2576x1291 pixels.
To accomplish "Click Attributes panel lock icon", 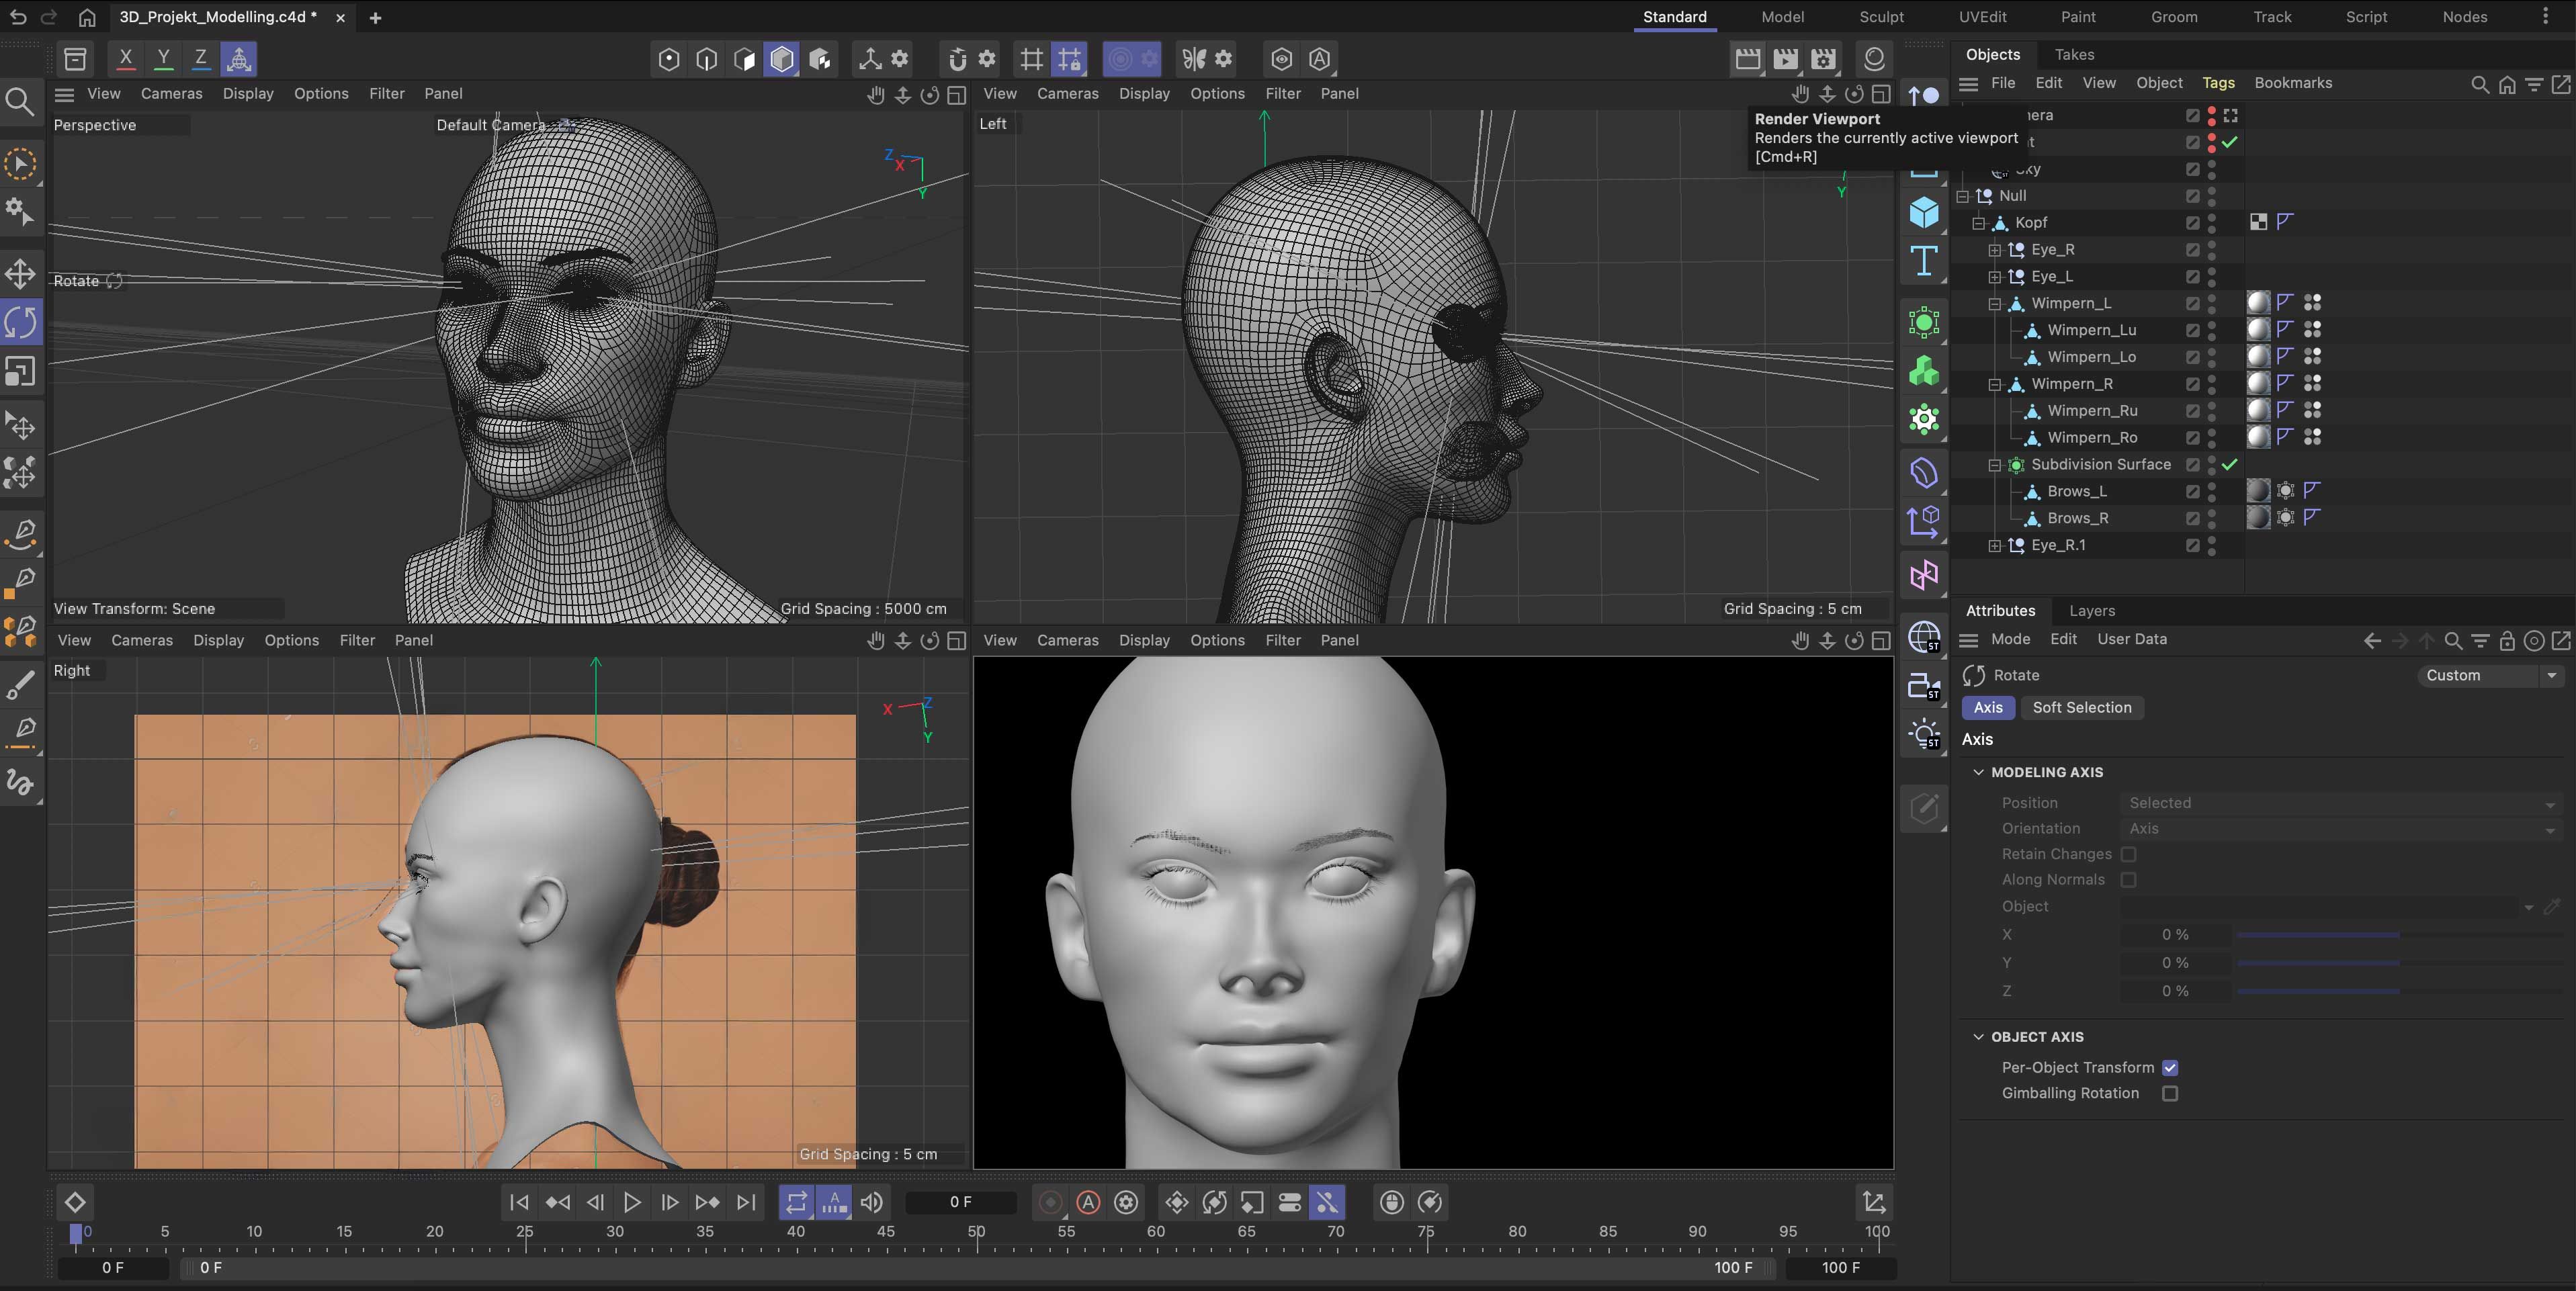I will click(2507, 641).
